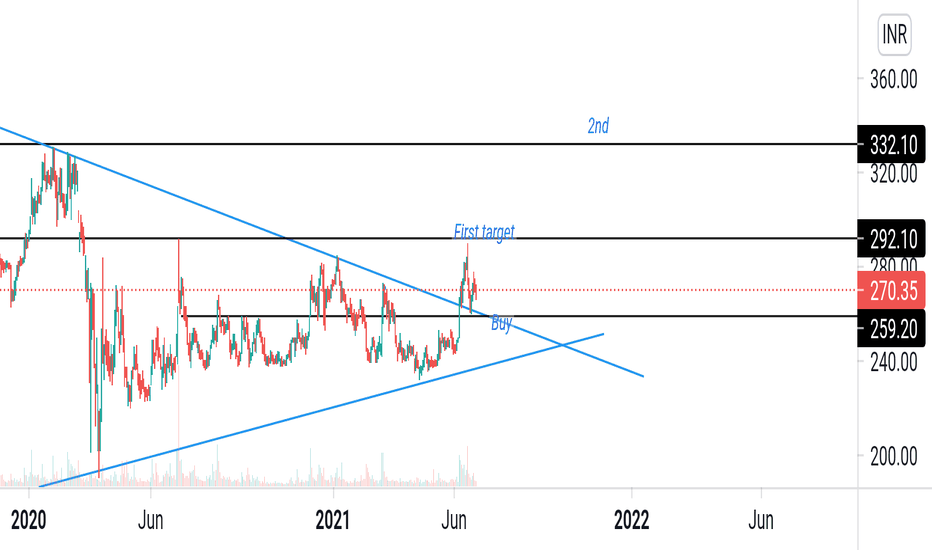Select the 'First target' annotation
The width and height of the screenshot is (932, 550).
[484, 231]
